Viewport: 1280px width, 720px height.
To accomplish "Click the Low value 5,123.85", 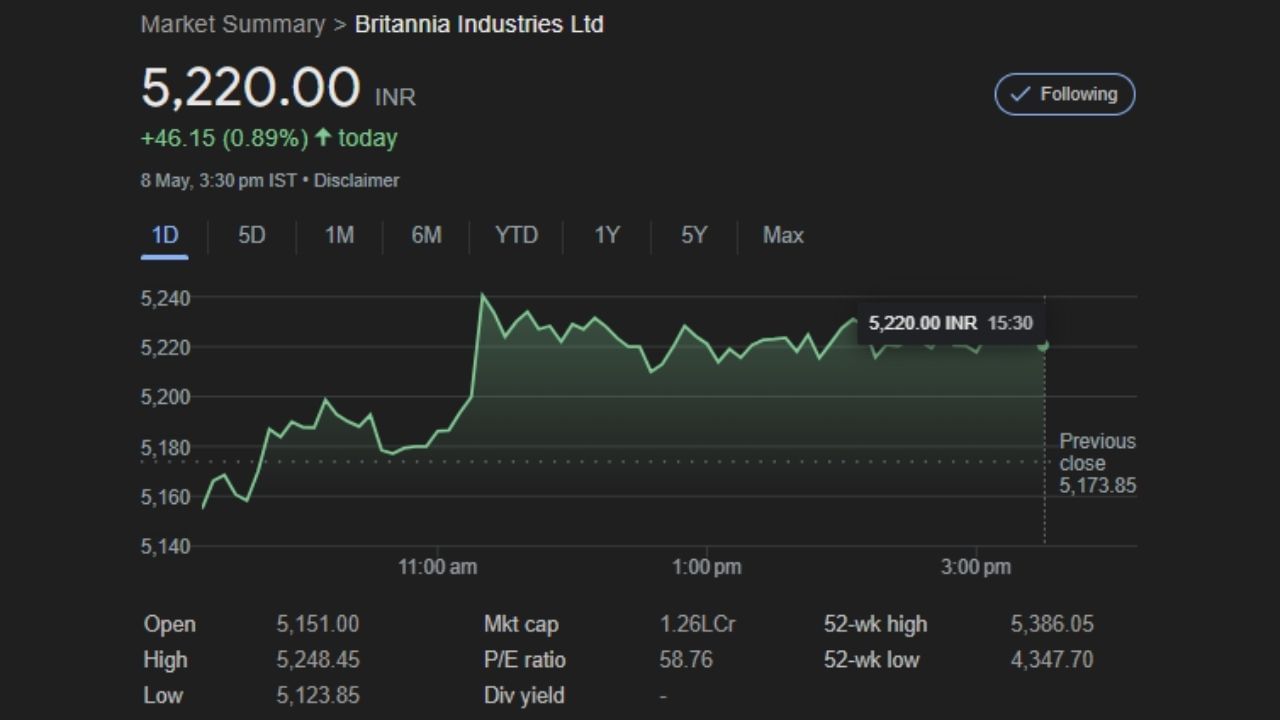I will pos(317,695).
